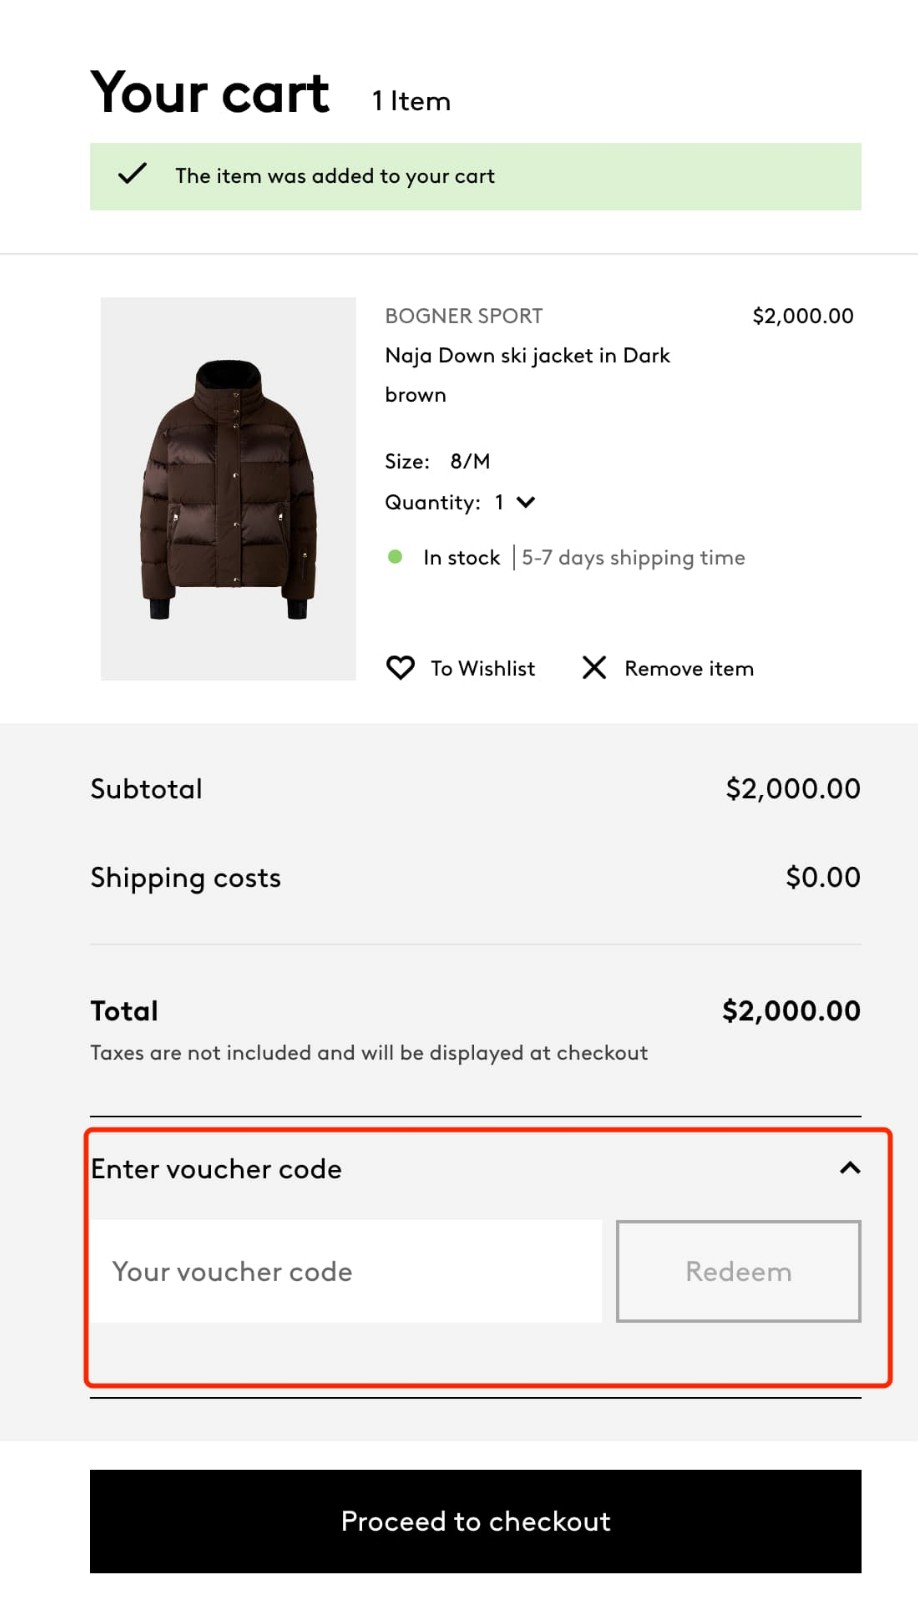Image resolution: width=918 pixels, height=1600 pixels.
Task: Click the collapse arrow beside Enter voucher code
Action: pos(849,1168)
